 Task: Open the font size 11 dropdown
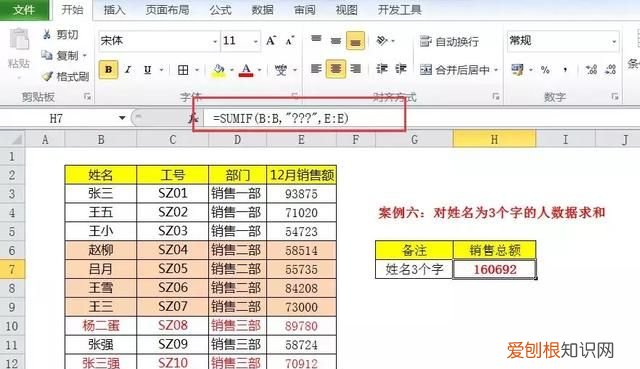256,42
